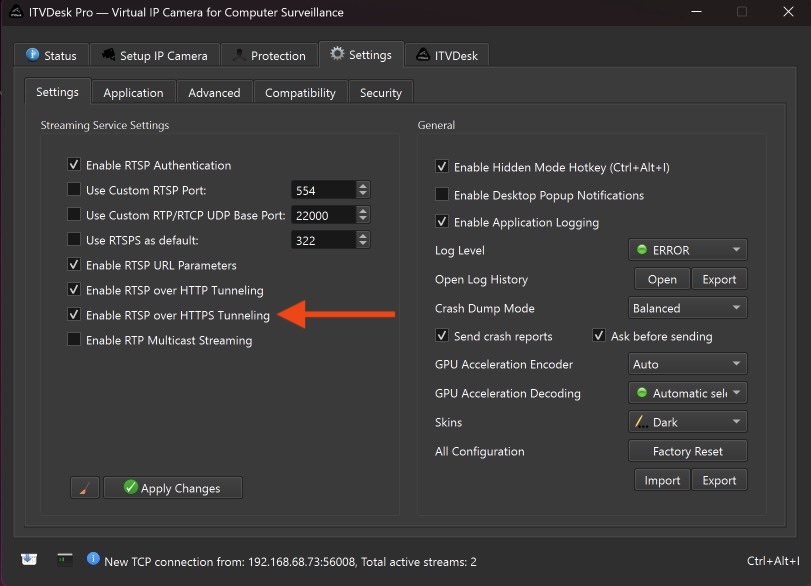Expand the Crash Dump Mode dropdown
The height and width of the screenshot is (586, 811).
(x=687, y=308)
